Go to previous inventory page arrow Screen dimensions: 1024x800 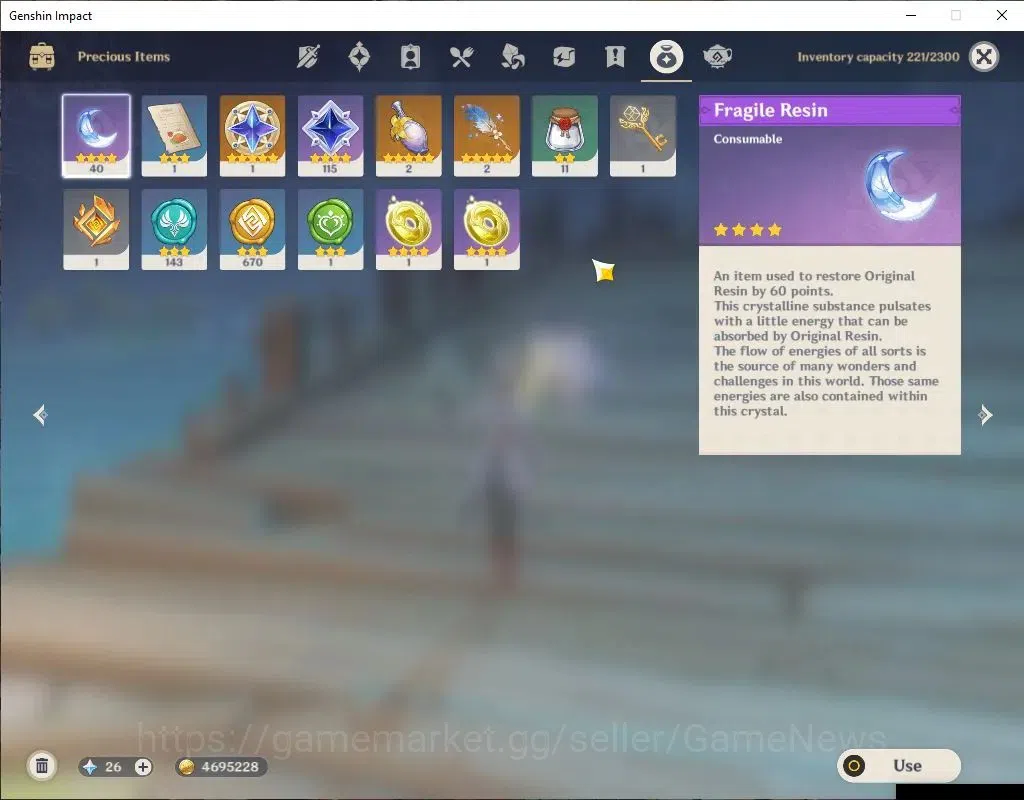click(x=40, y=415)
